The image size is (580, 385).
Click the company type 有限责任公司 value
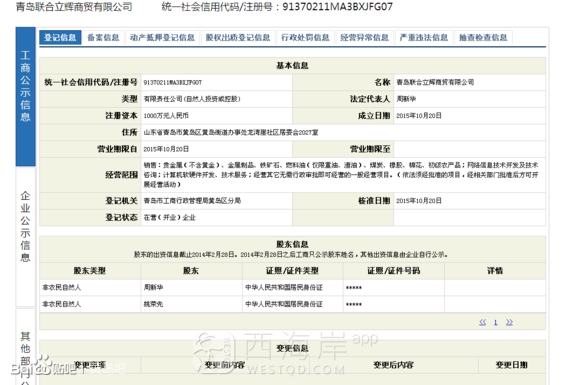pos(192,99)
